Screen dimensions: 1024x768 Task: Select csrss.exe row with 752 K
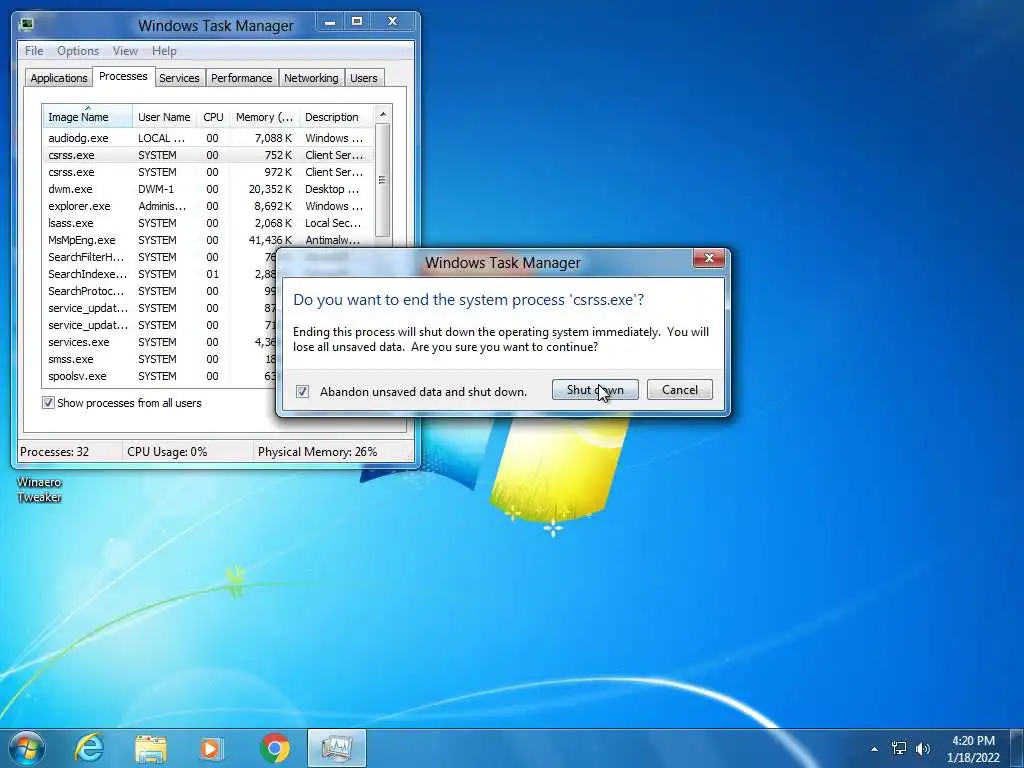[208, 155]
